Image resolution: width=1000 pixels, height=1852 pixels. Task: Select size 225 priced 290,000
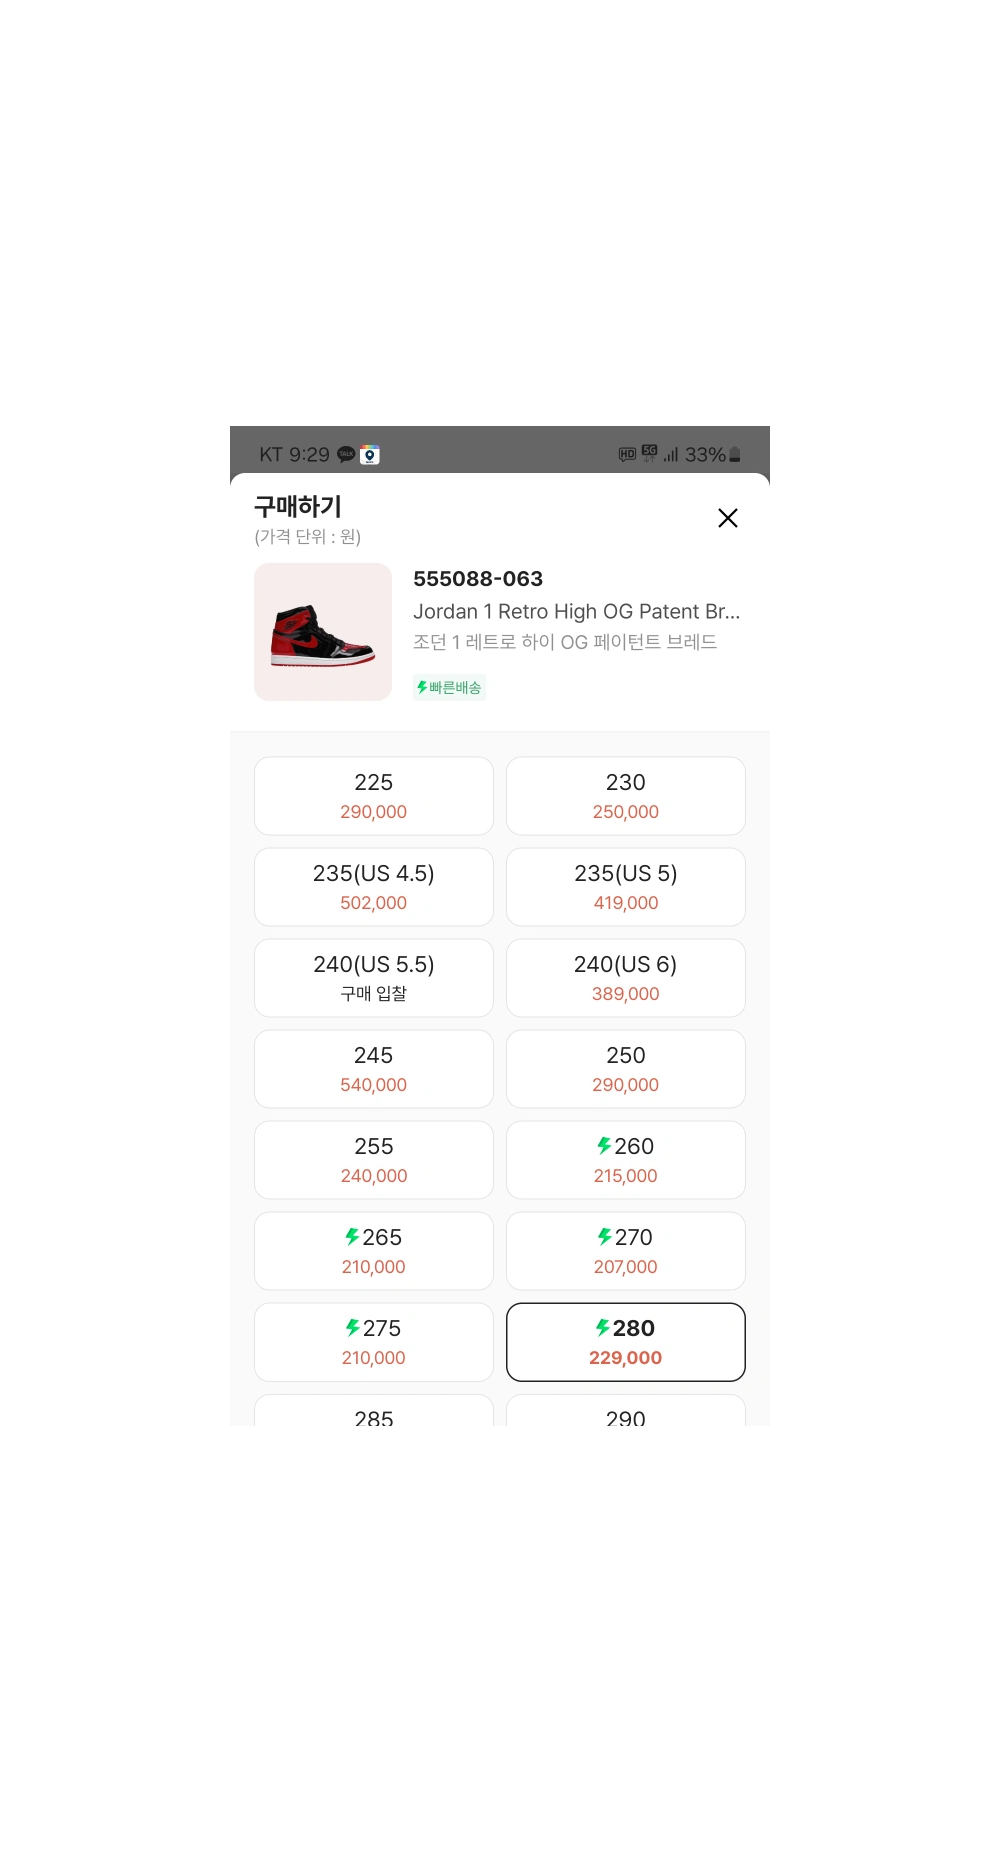[374, 796]
